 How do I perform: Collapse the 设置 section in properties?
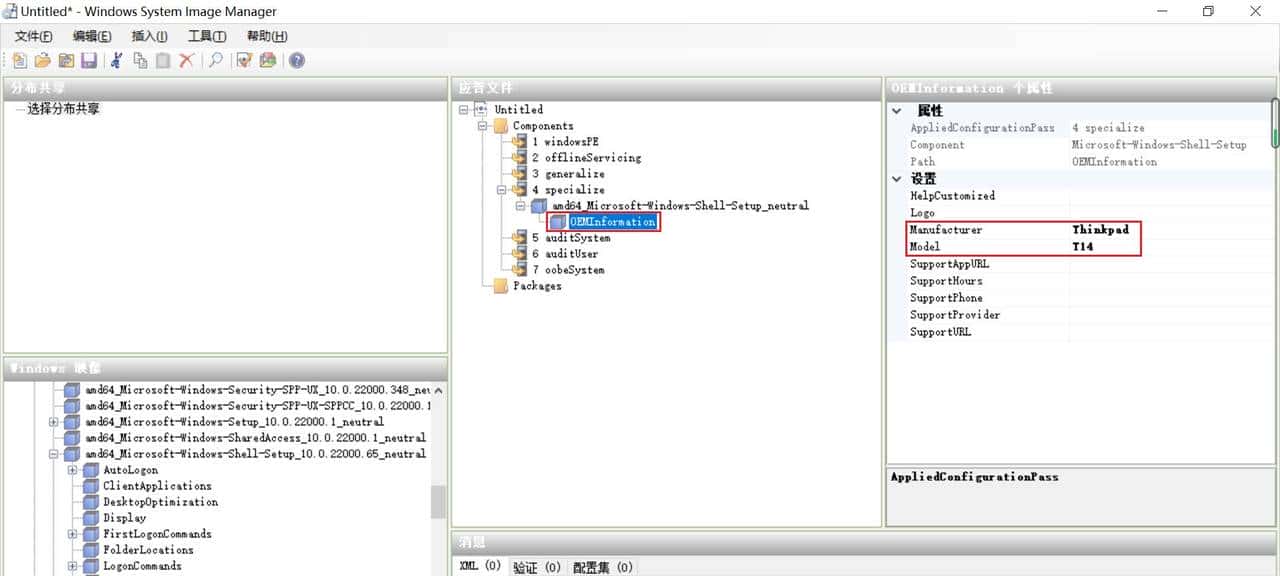[897, 179]
